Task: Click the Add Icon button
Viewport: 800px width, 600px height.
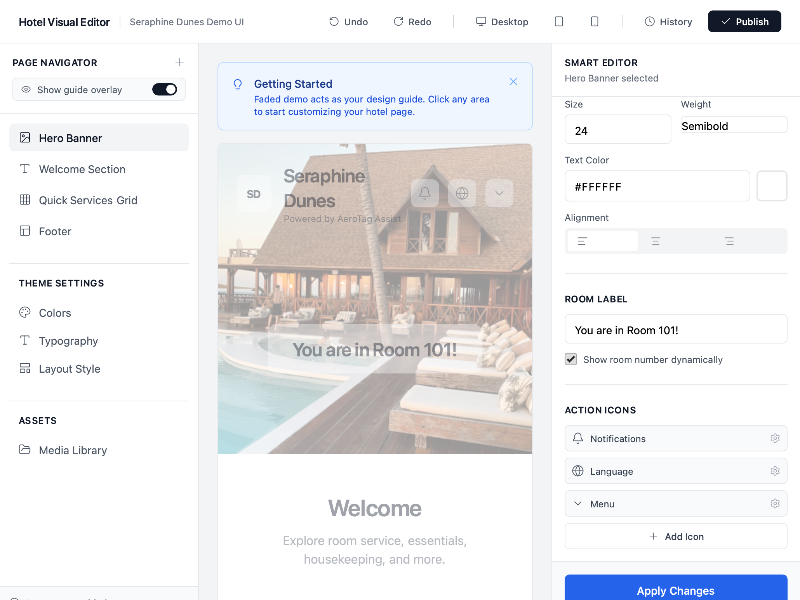Action: (676, 536)
